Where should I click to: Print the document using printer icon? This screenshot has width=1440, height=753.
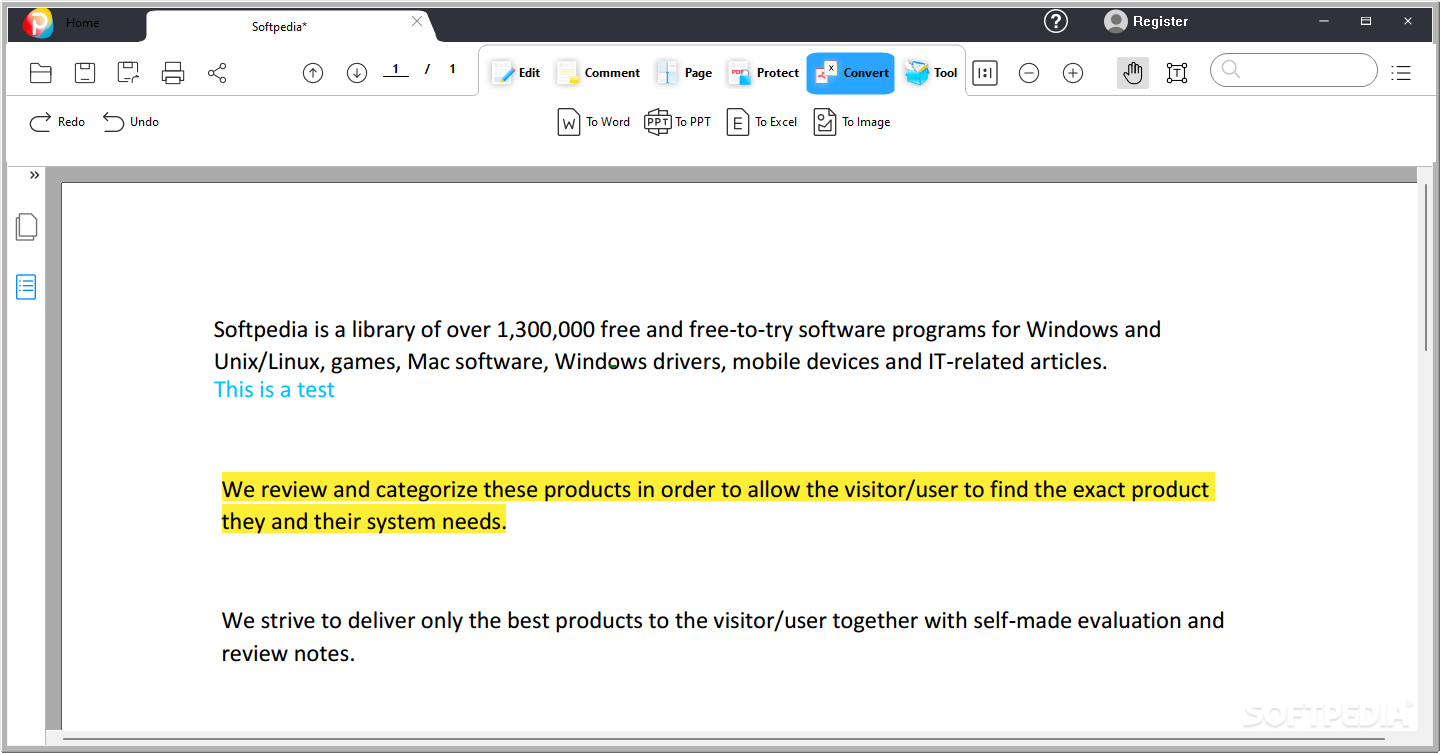173,73
